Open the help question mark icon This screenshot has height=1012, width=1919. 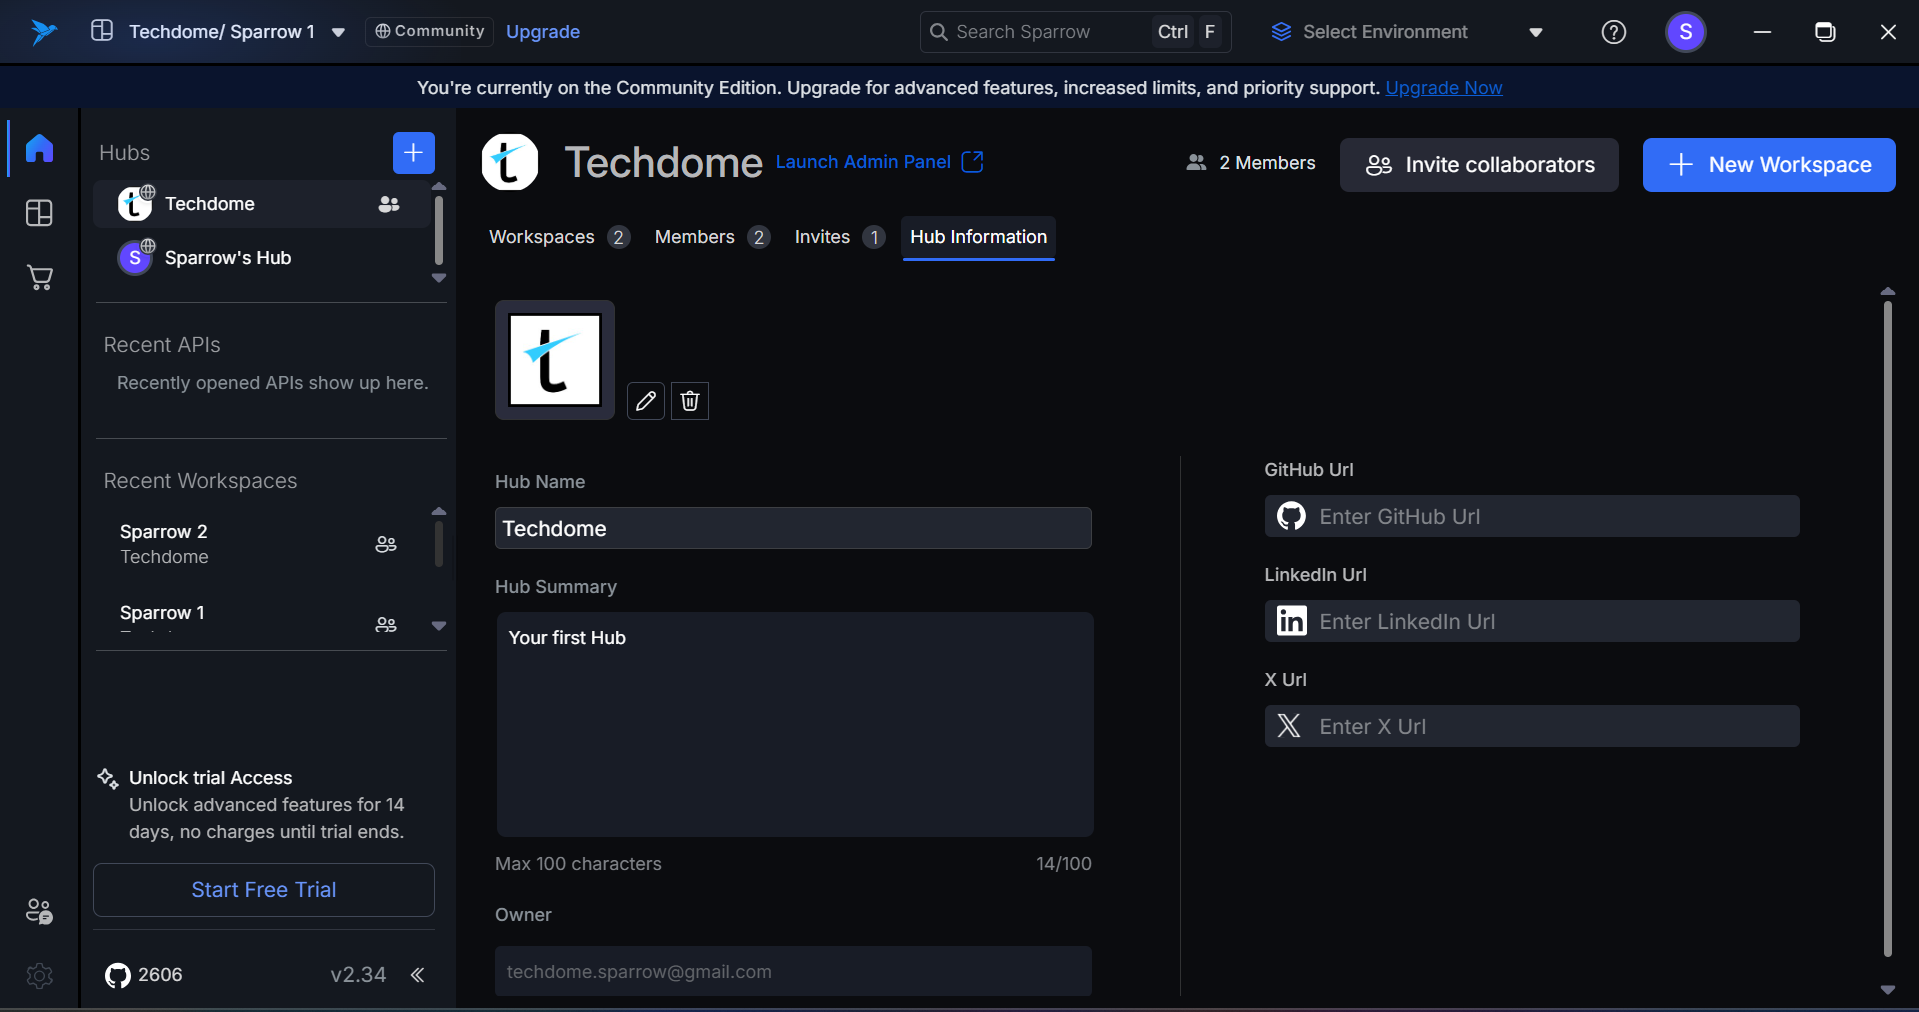click(x=1613, y=32)
